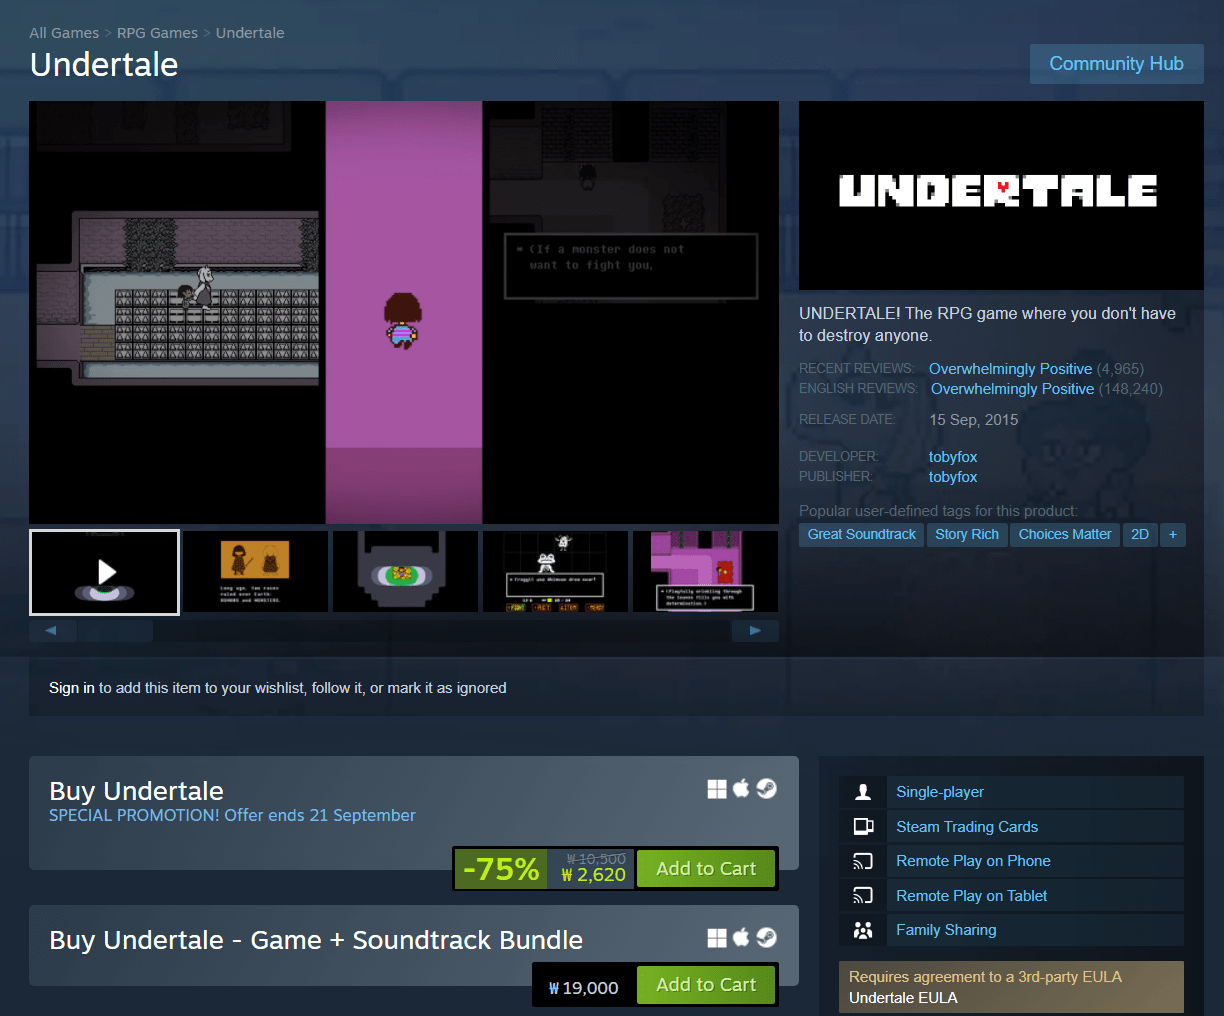Click the Windows icon in Soundtrack Bundle box

point(717,938)
